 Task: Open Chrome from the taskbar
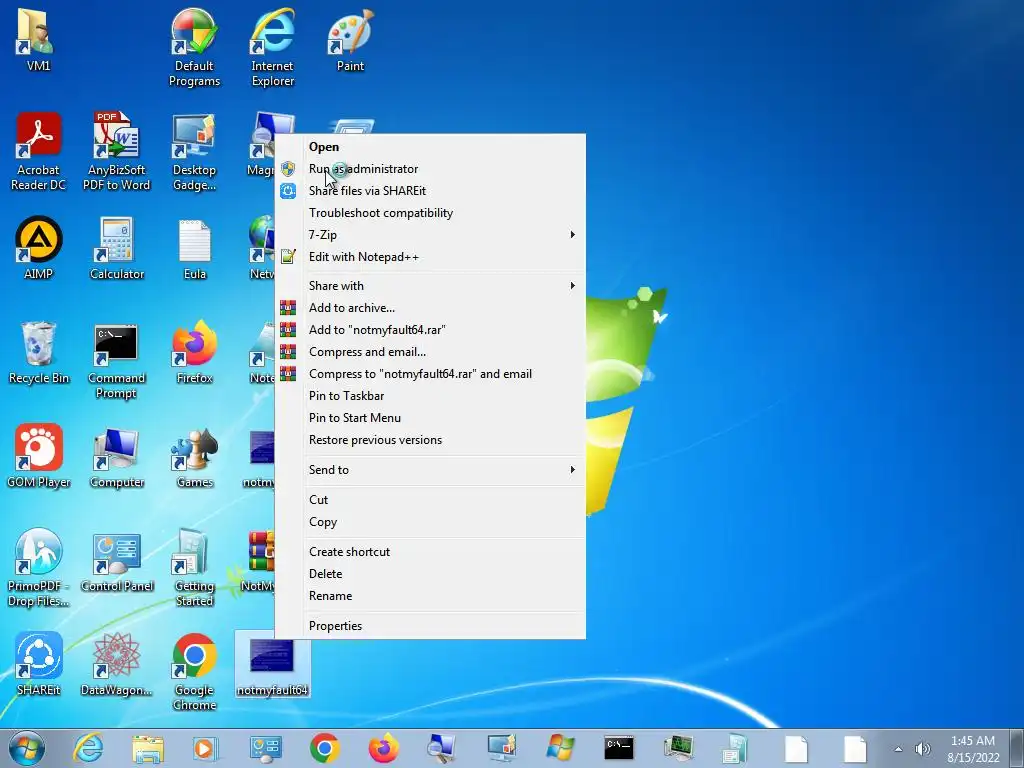click(325, 748)
